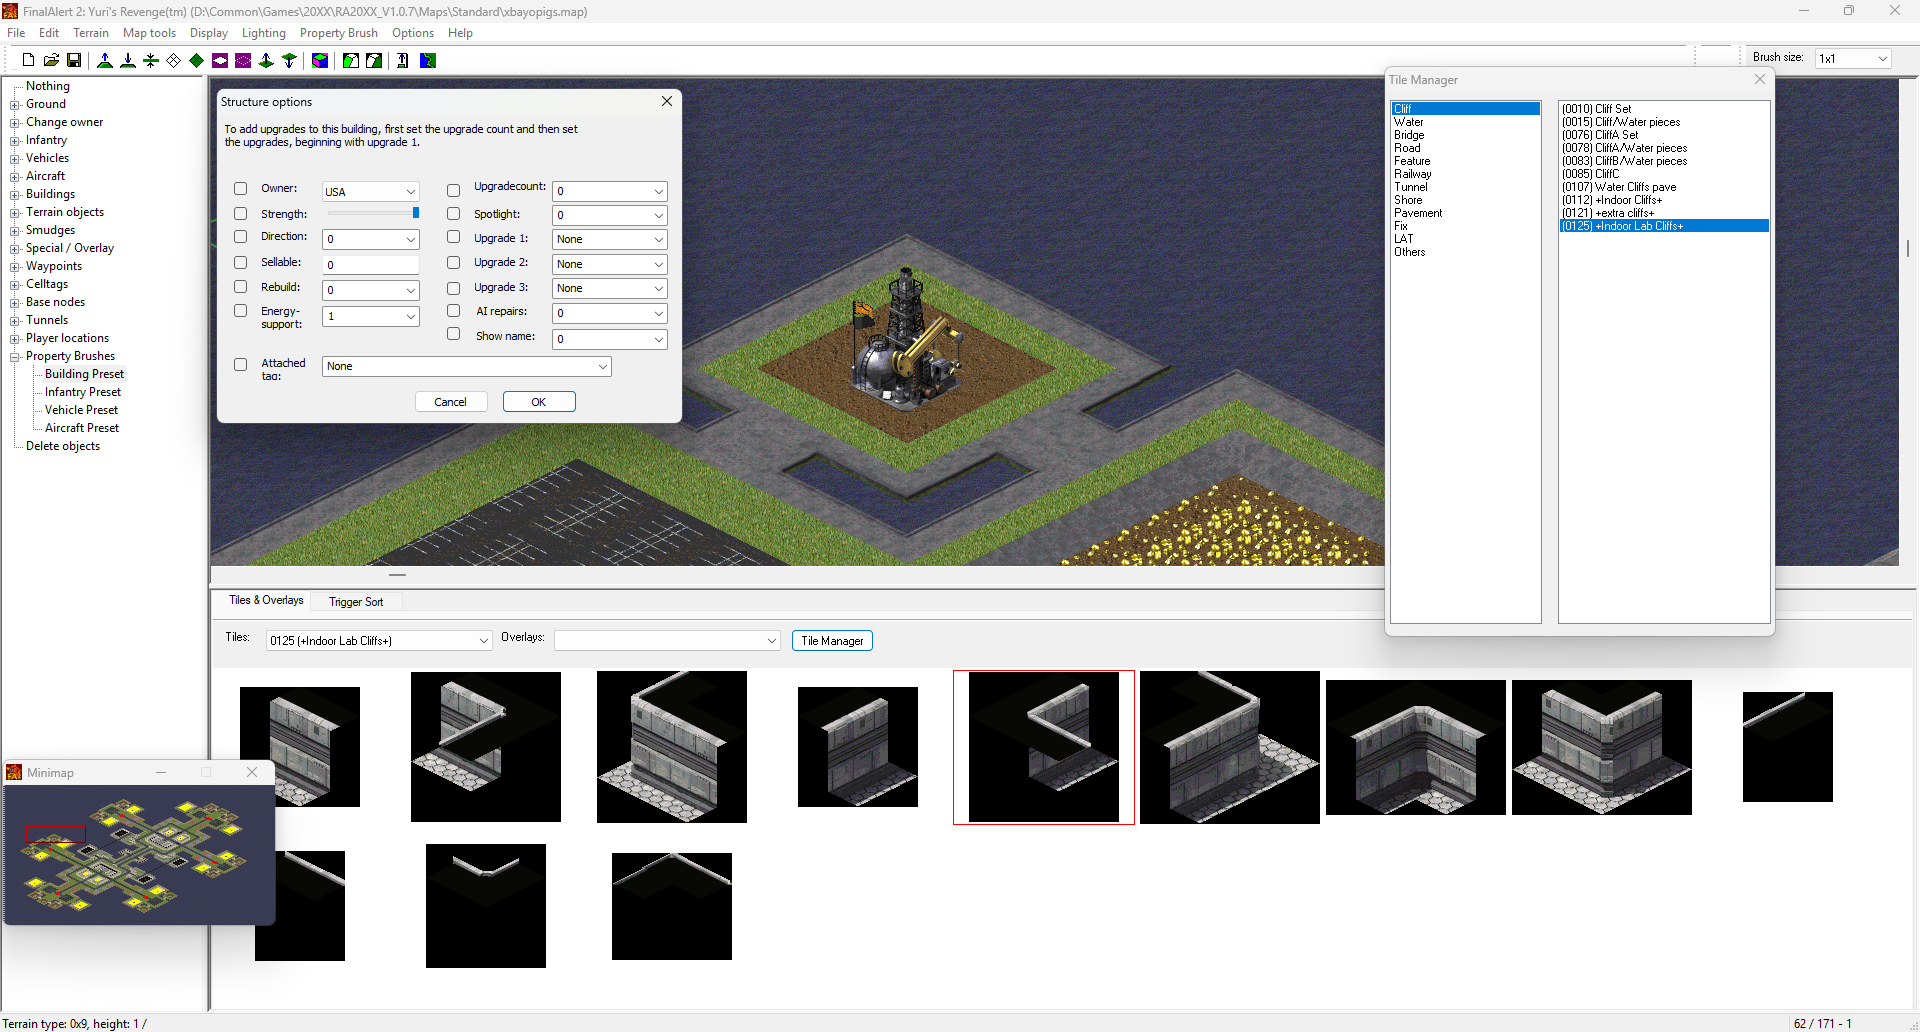
Task: Select the raise ground tool
Action: pyautogui.click(x=105, y=60)
